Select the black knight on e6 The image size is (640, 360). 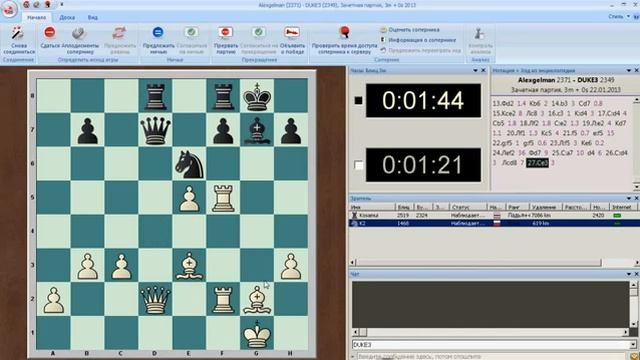pos(189,164)
